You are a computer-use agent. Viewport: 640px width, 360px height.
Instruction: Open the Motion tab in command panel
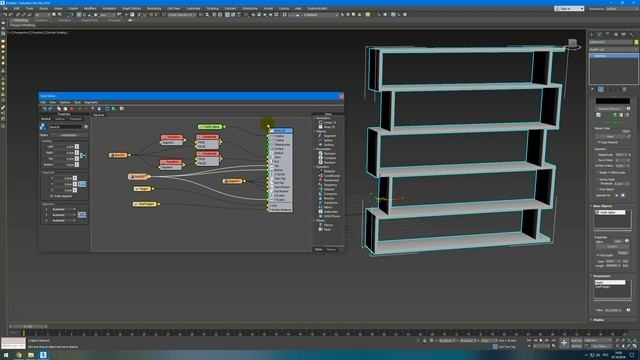point(616,35)
